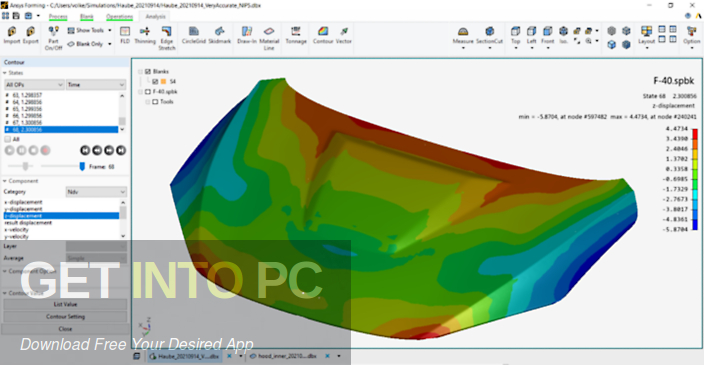Switch to hood_inner document tab
704x365 pixels.
click(x=283, y=356)
